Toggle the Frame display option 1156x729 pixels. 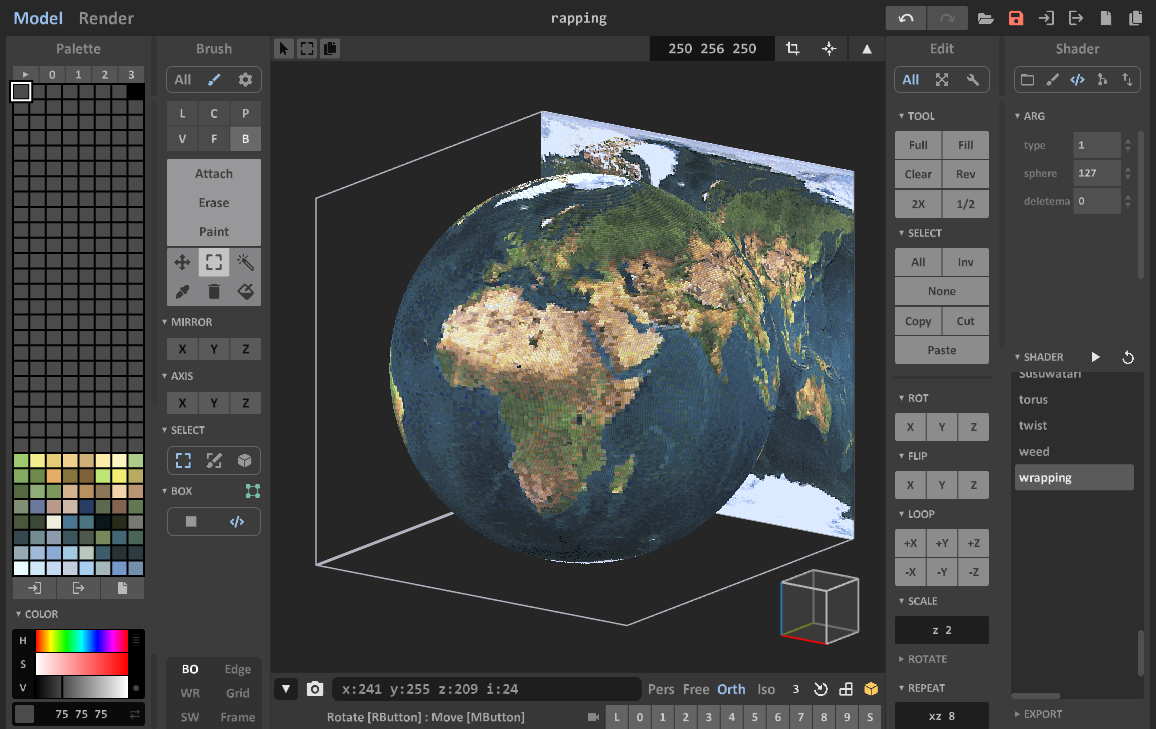(x=238, y=717)
